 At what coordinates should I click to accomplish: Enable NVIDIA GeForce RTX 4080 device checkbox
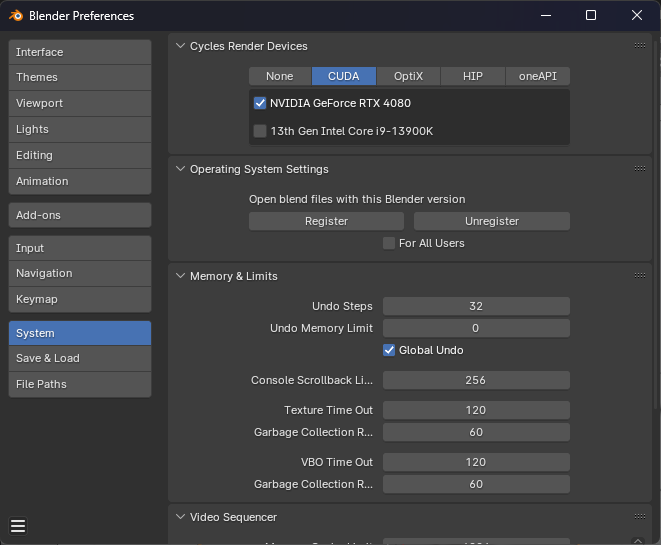[260, 103]
